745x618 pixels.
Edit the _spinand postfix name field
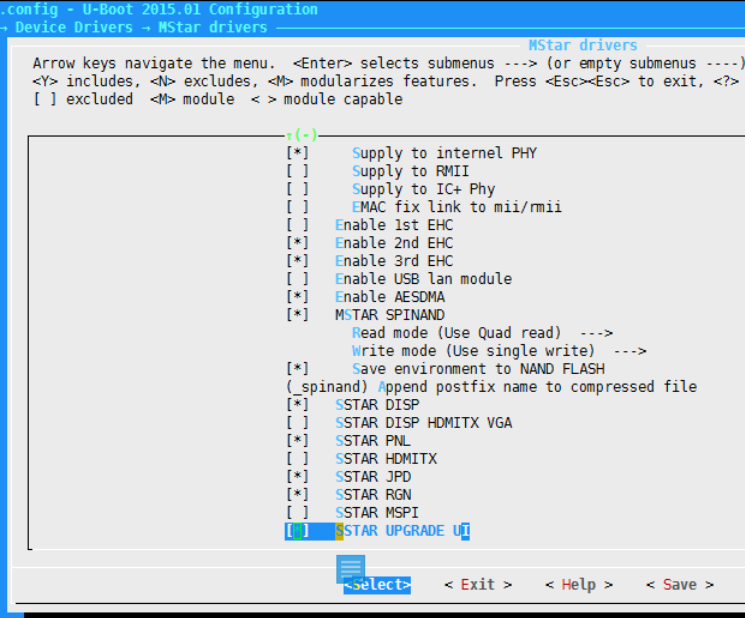pyautogui.click(x=490, y=387)
